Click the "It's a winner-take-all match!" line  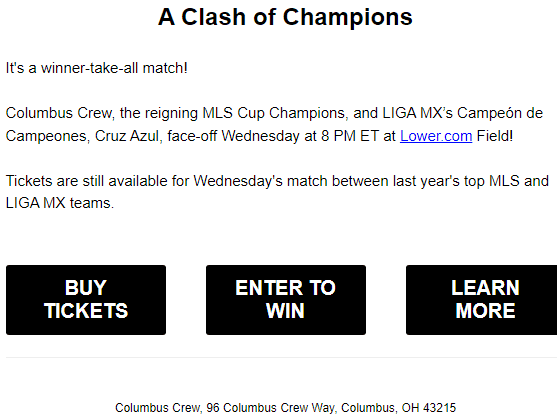pyautogui.click(x=97, y=68)
